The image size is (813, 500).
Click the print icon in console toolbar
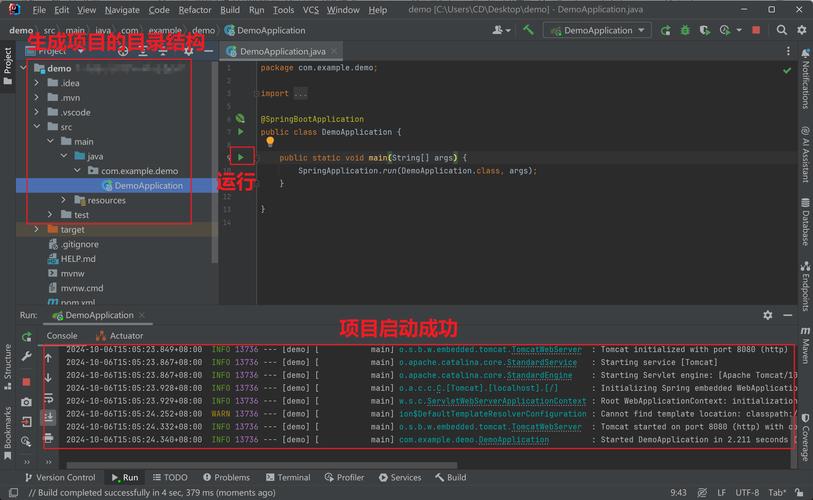tap(48, 437)
